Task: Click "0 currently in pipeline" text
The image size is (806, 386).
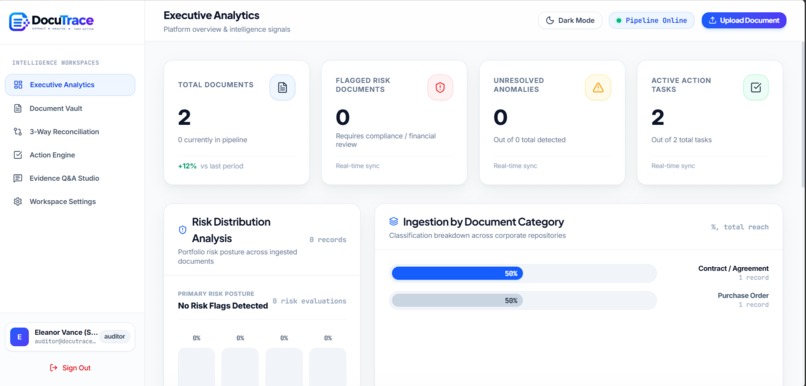Action: click(212, 140)
